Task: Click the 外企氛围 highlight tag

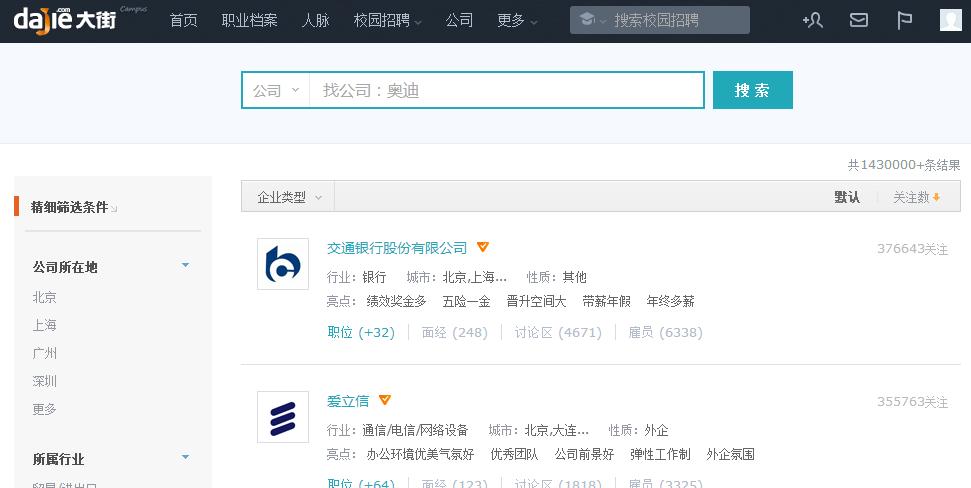Action: click(x=730, y=455)
